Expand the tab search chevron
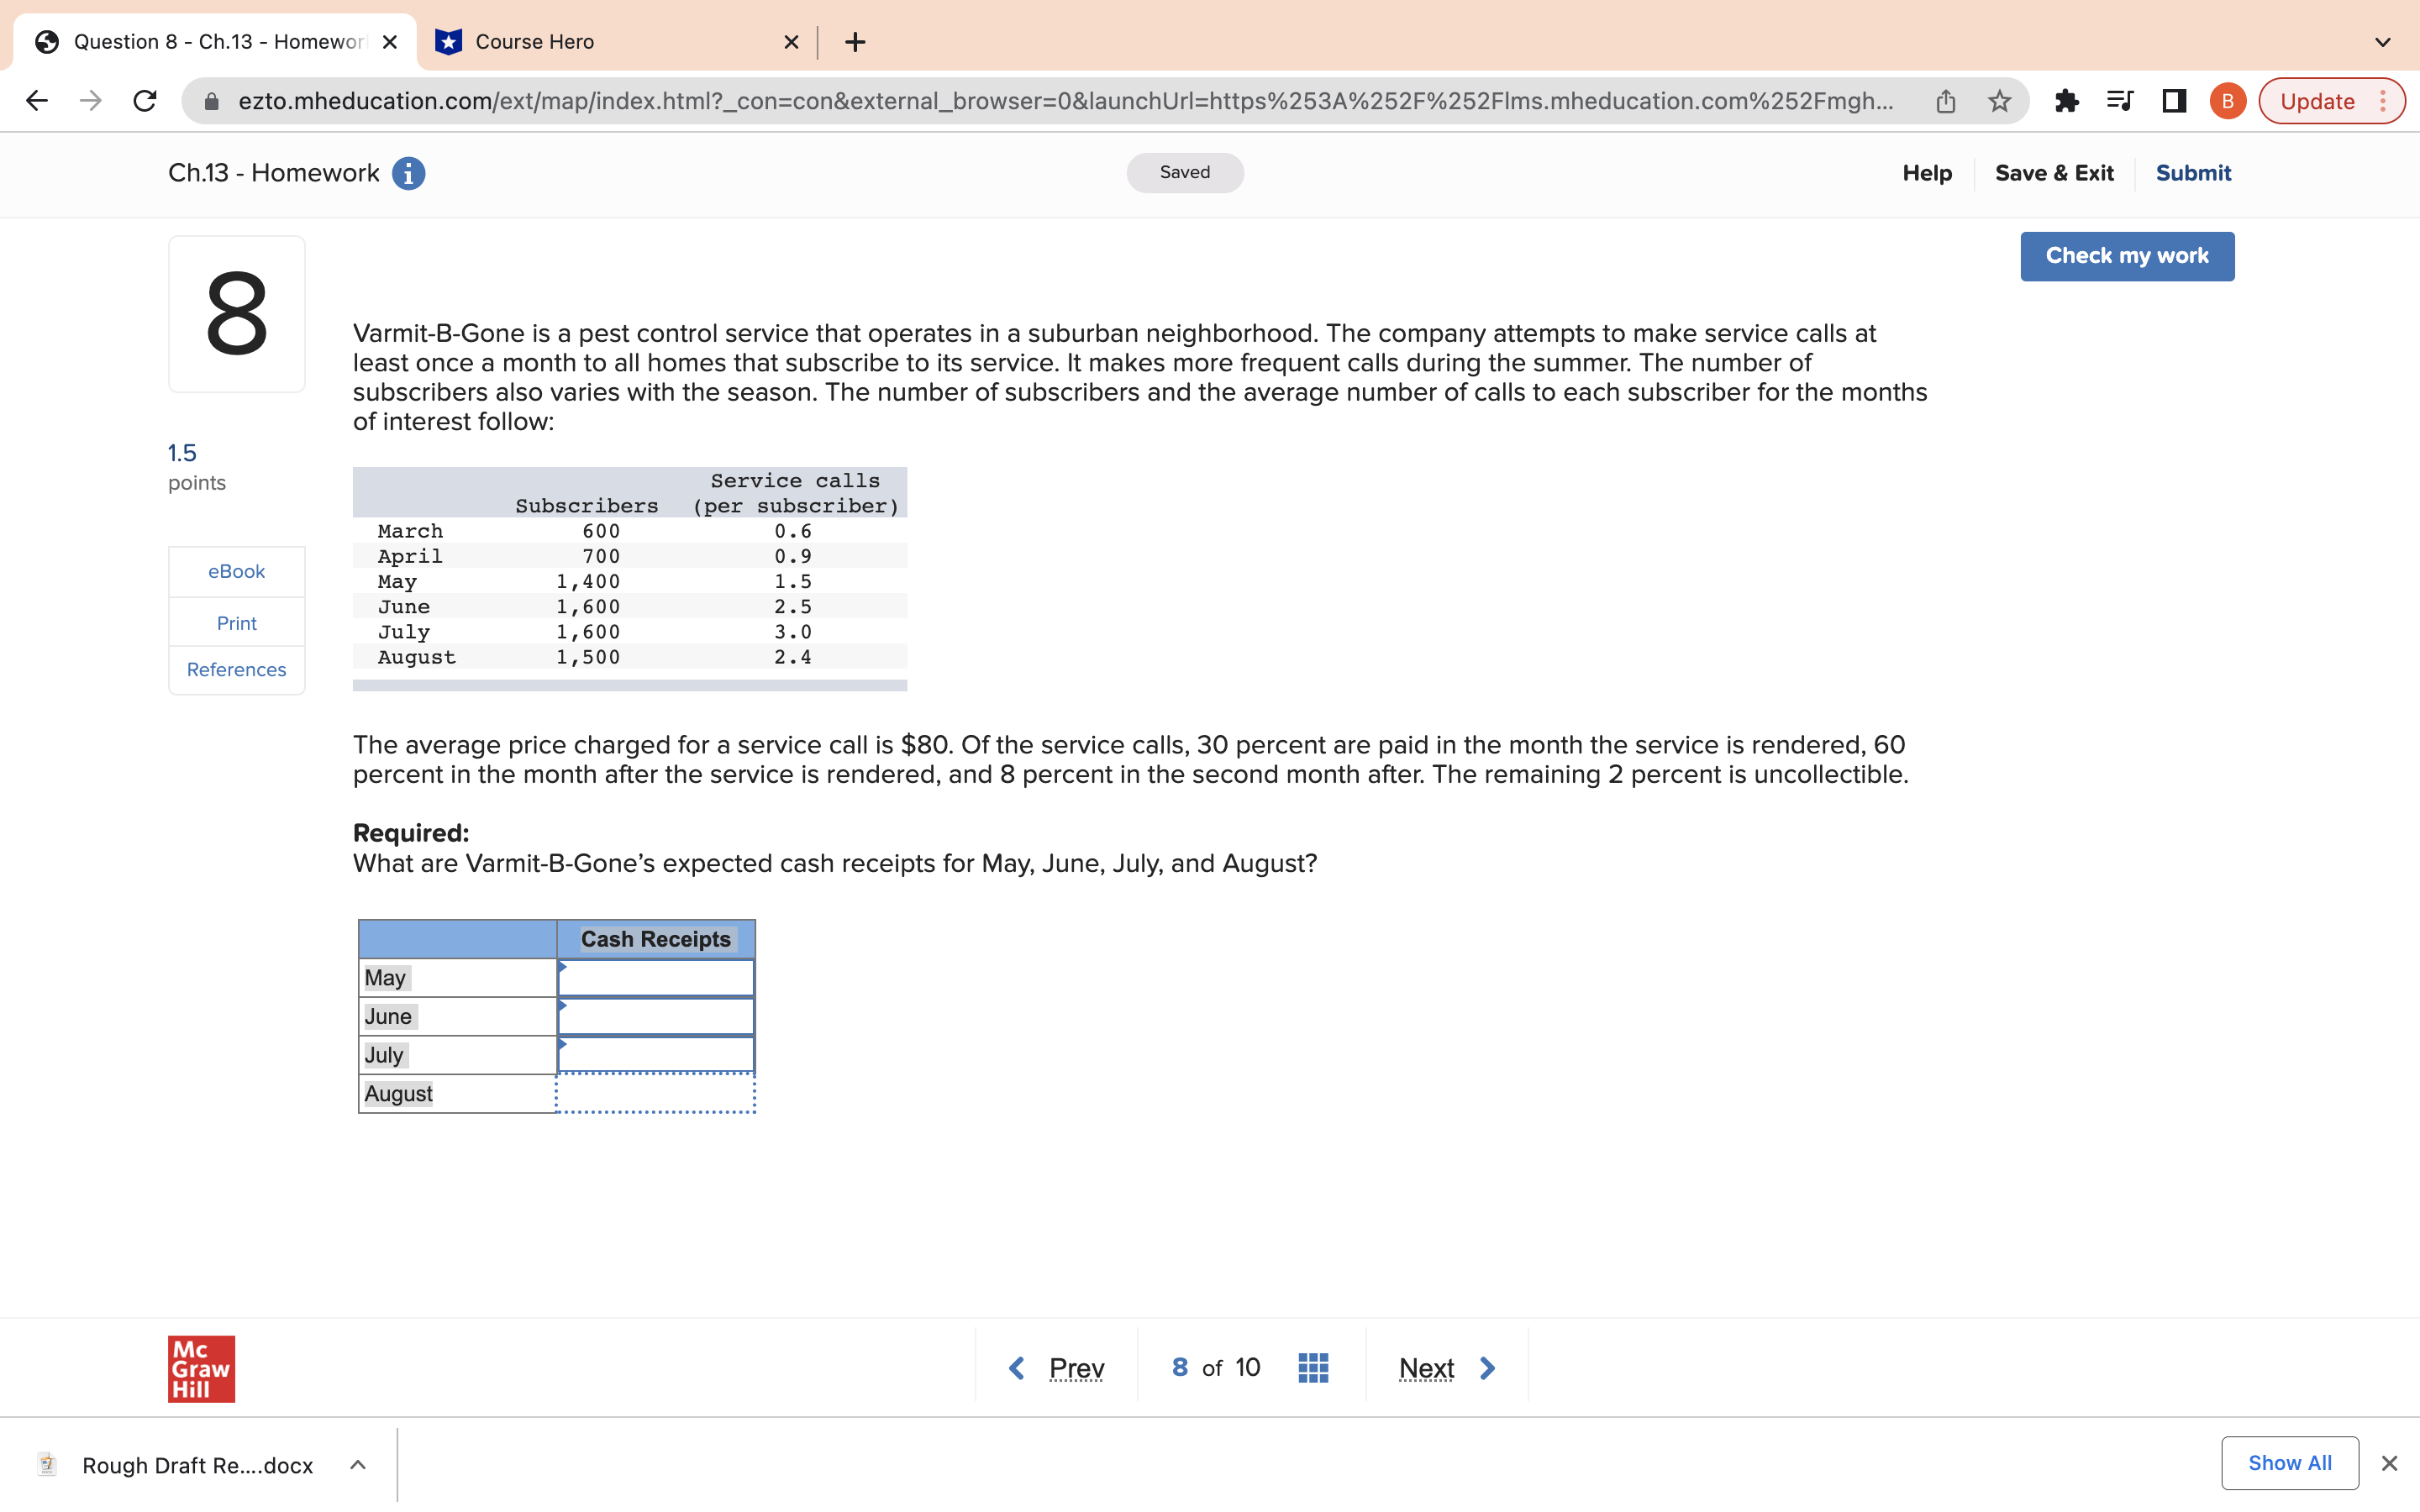 (2383, 42)
